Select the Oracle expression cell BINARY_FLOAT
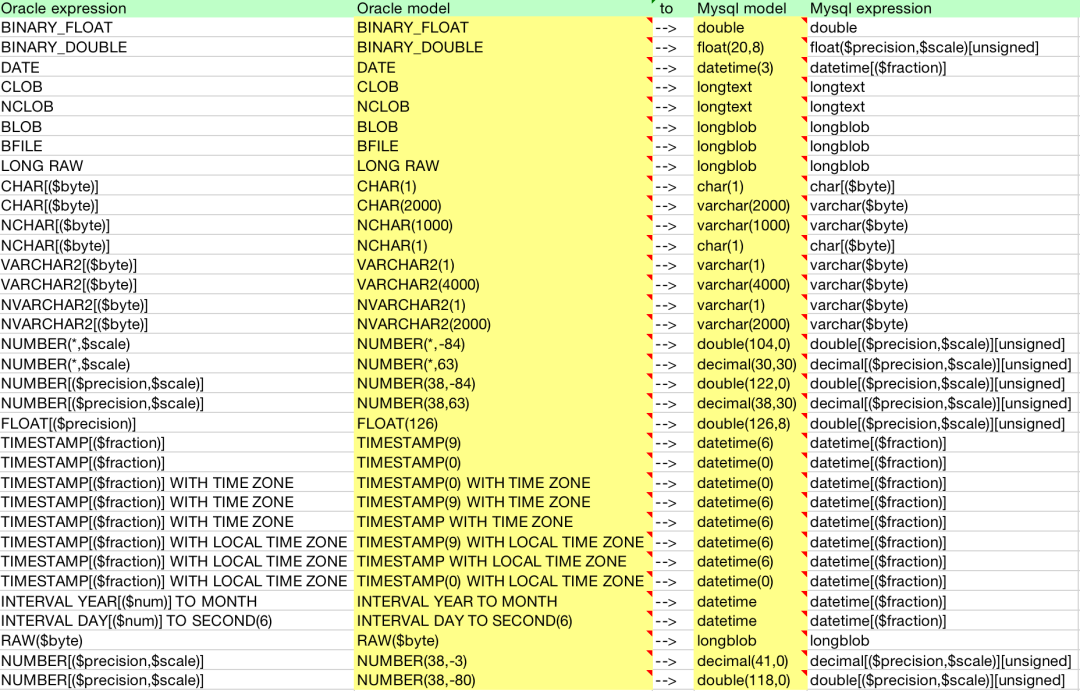 click(176, 28)
